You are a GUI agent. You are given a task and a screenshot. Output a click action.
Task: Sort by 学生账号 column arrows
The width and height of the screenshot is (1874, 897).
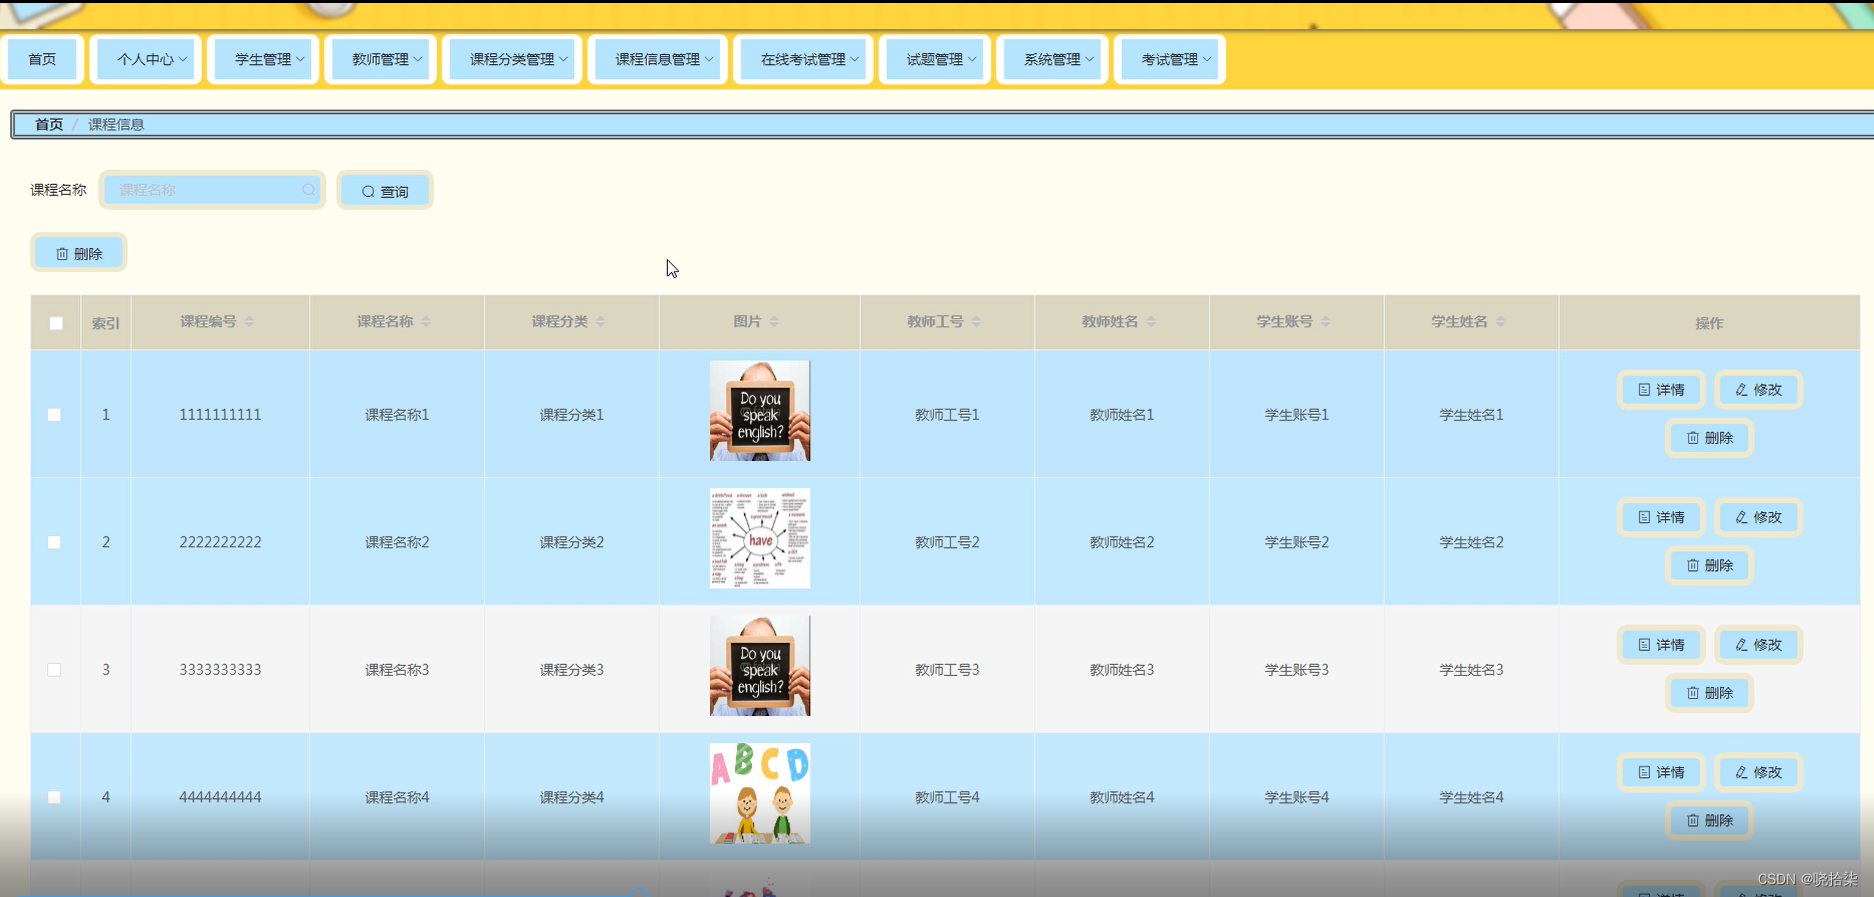point(1326,321)
